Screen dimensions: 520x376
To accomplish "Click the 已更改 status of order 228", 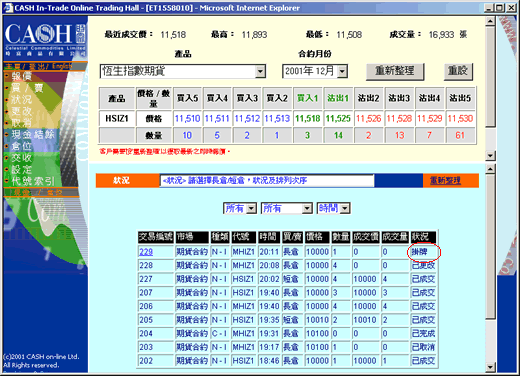I will pos(423,266).
